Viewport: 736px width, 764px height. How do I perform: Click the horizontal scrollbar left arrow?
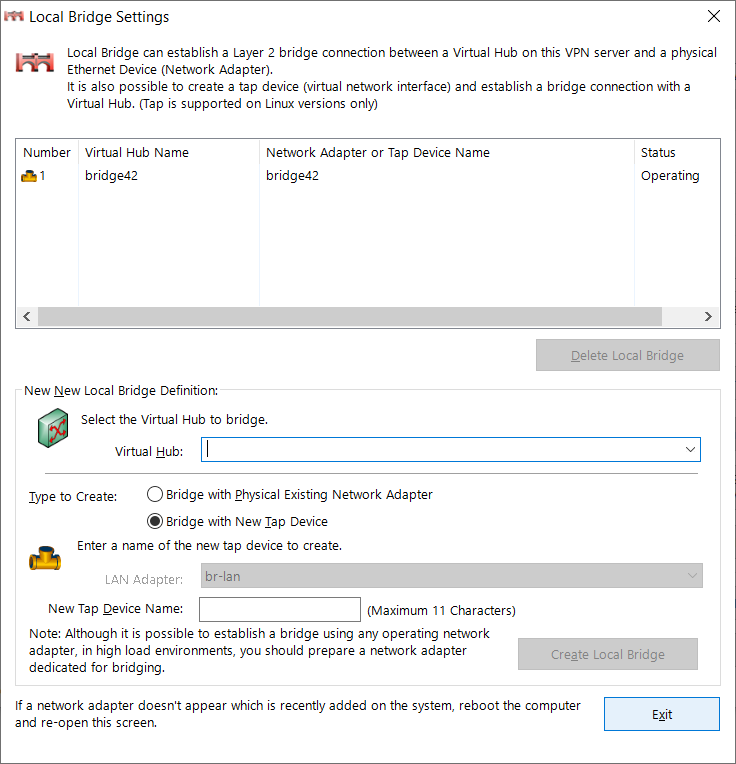click(x=27, y=316)
